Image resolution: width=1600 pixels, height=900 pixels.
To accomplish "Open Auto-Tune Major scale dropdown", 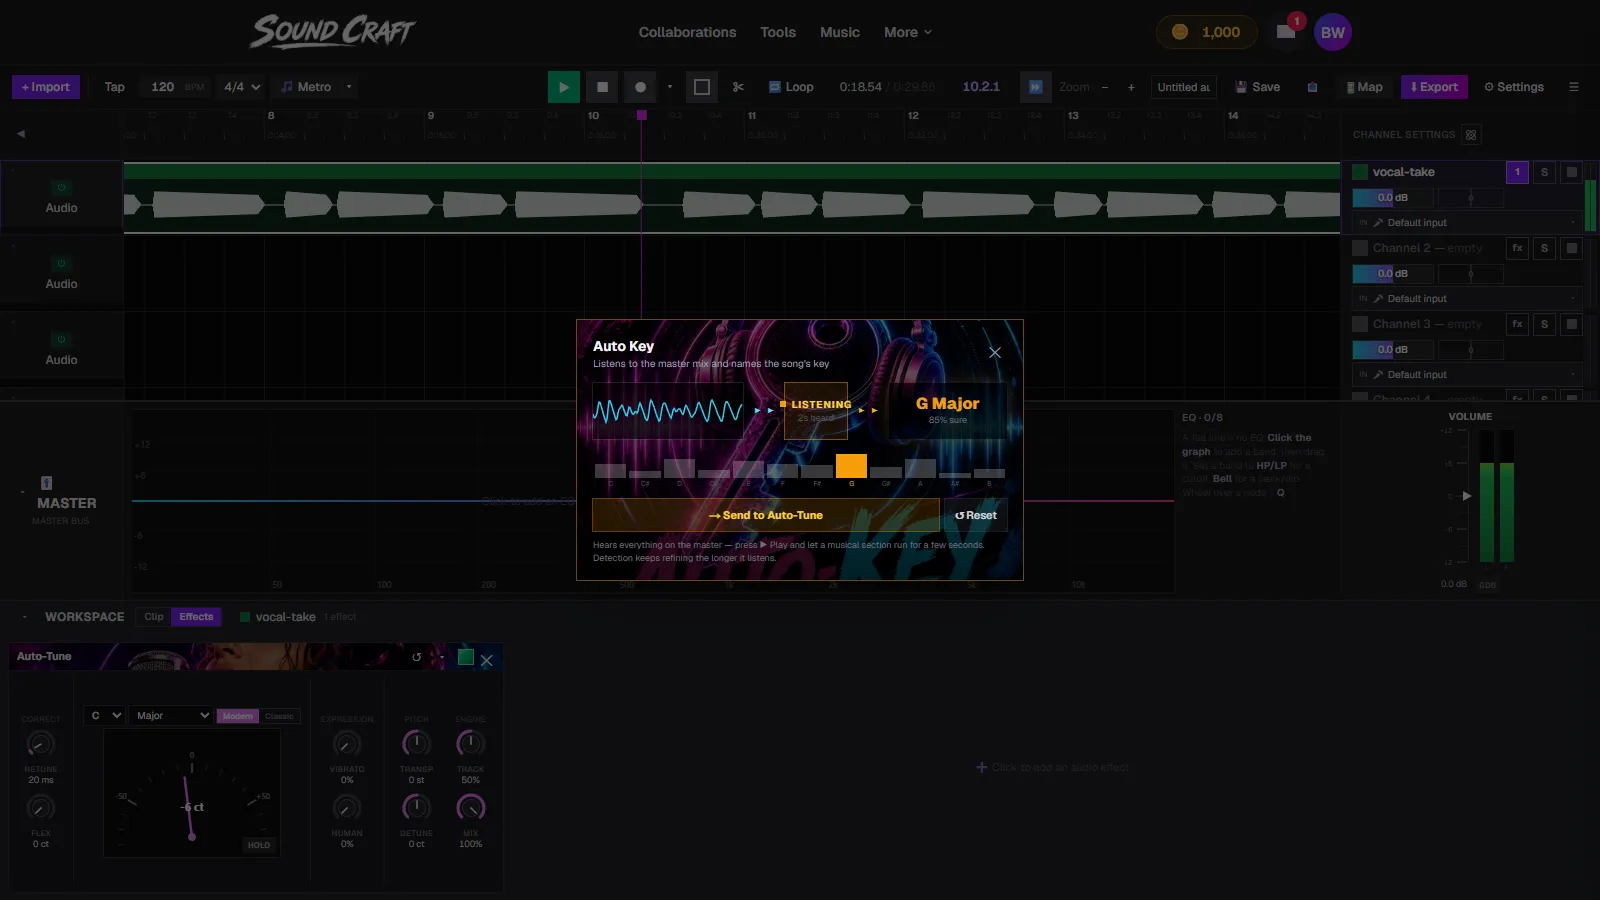I will pos(172,716).
